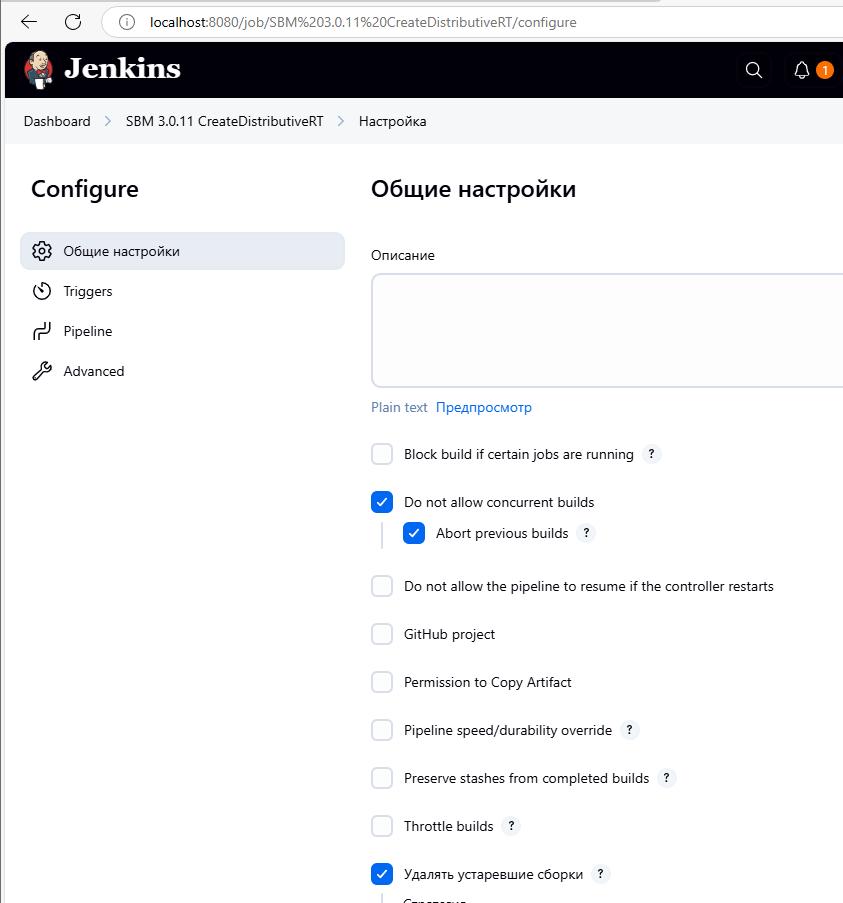Reload the page with refresh icon
This screenshot has width=843, height=903.
(x=73, y=21)
